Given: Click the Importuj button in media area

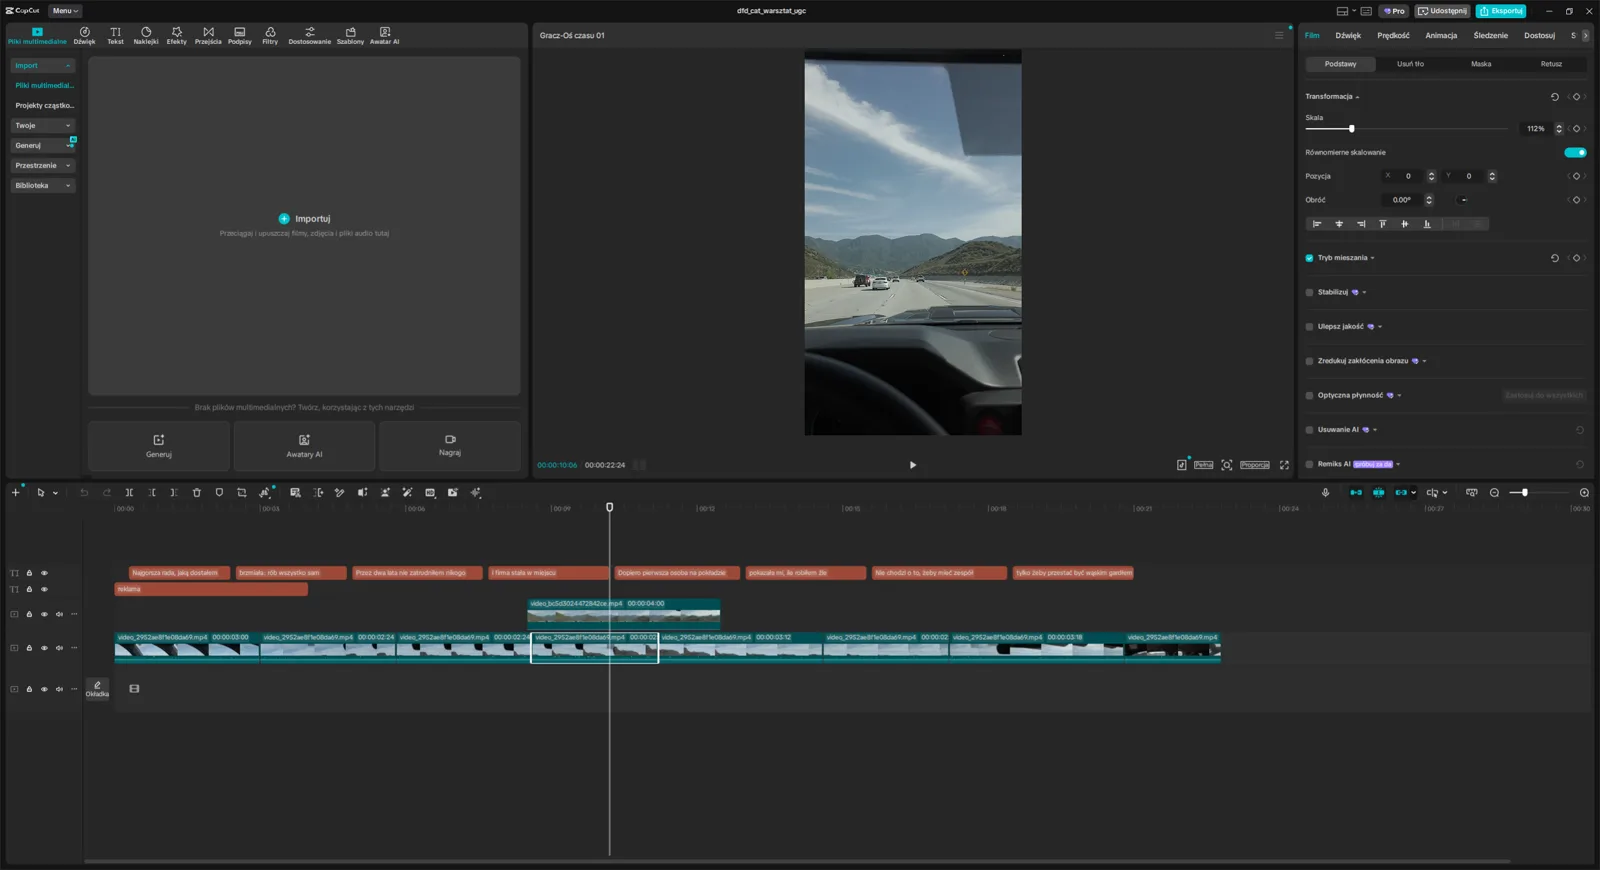Looking at the screenshot, I should click(x=304, y=219).
